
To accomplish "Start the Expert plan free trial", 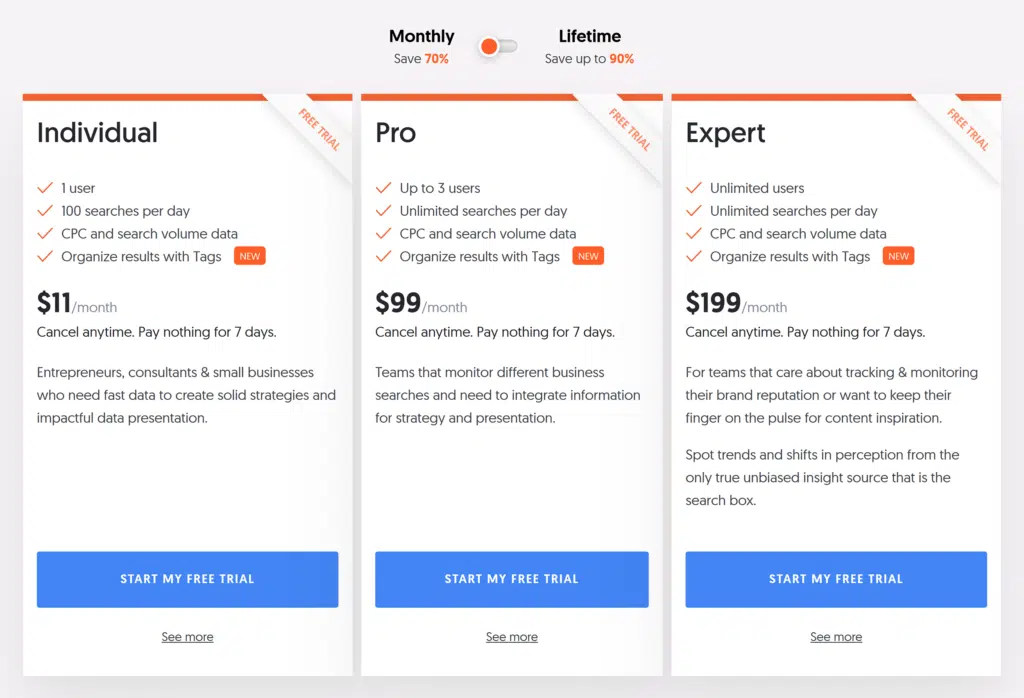I will coord(835,579).
